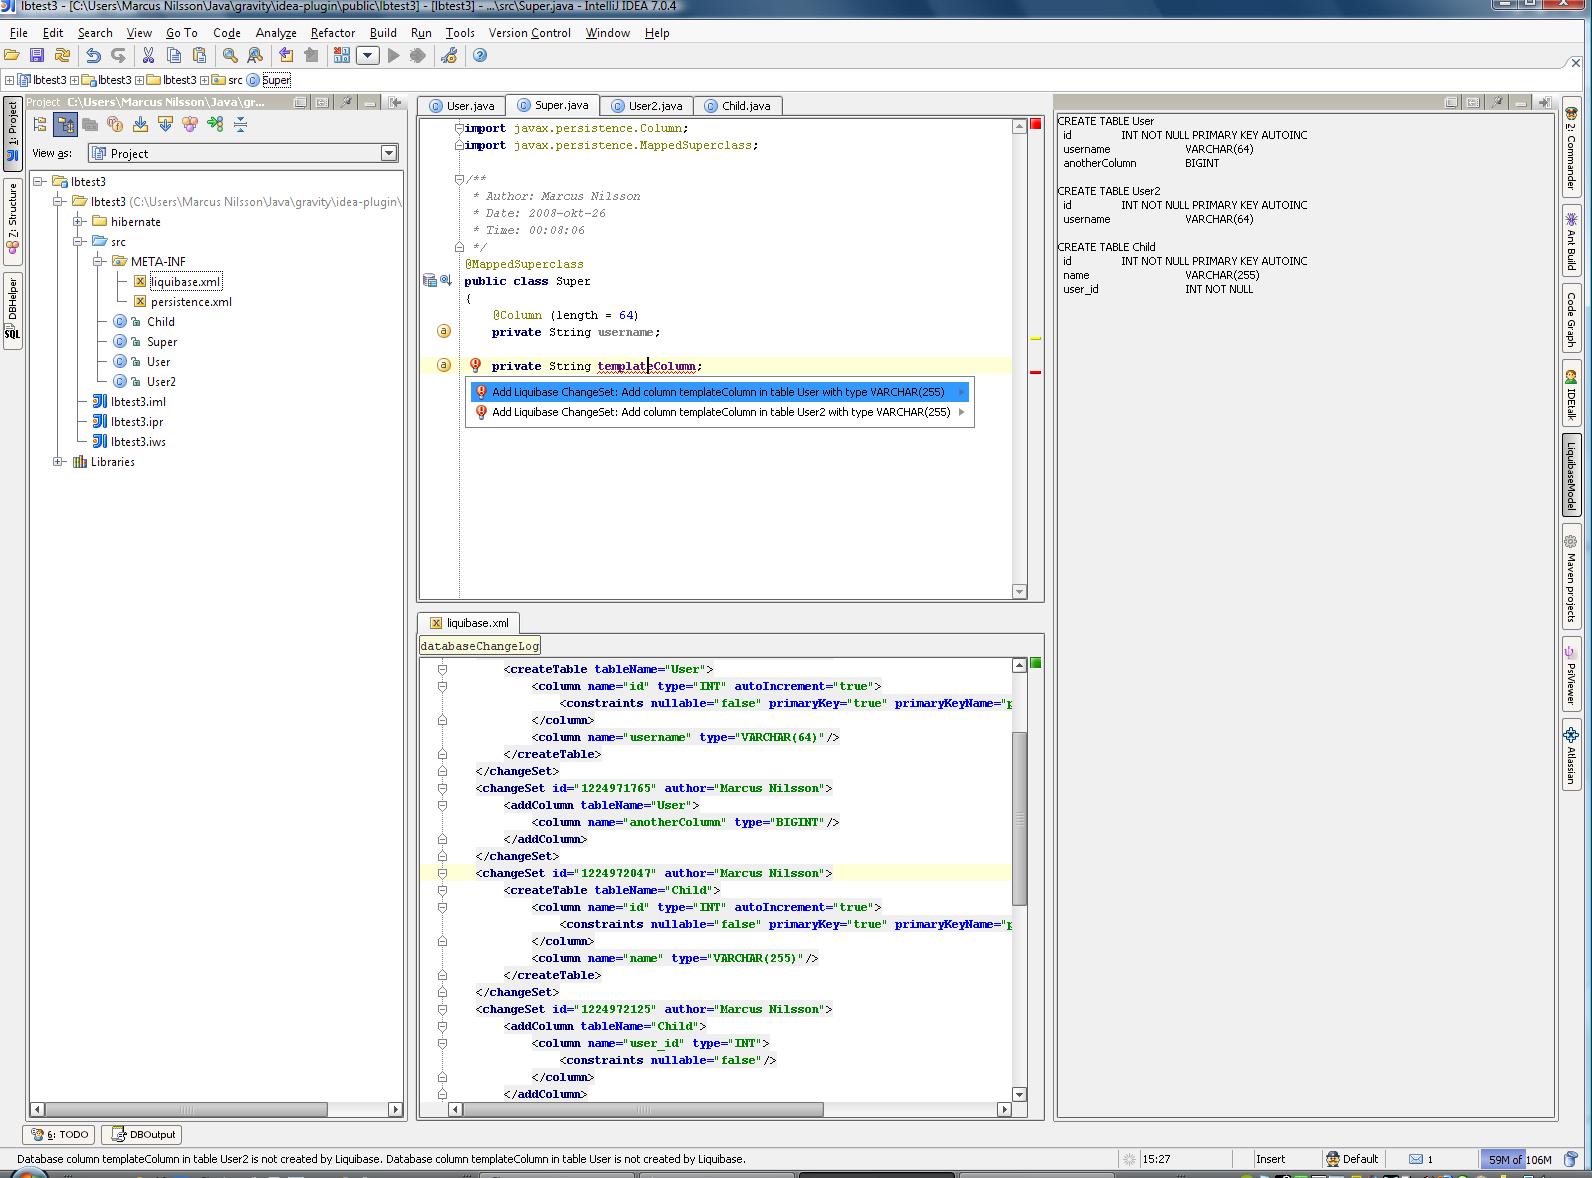Select the liquibase.xml editor tab

click(469, 623)
